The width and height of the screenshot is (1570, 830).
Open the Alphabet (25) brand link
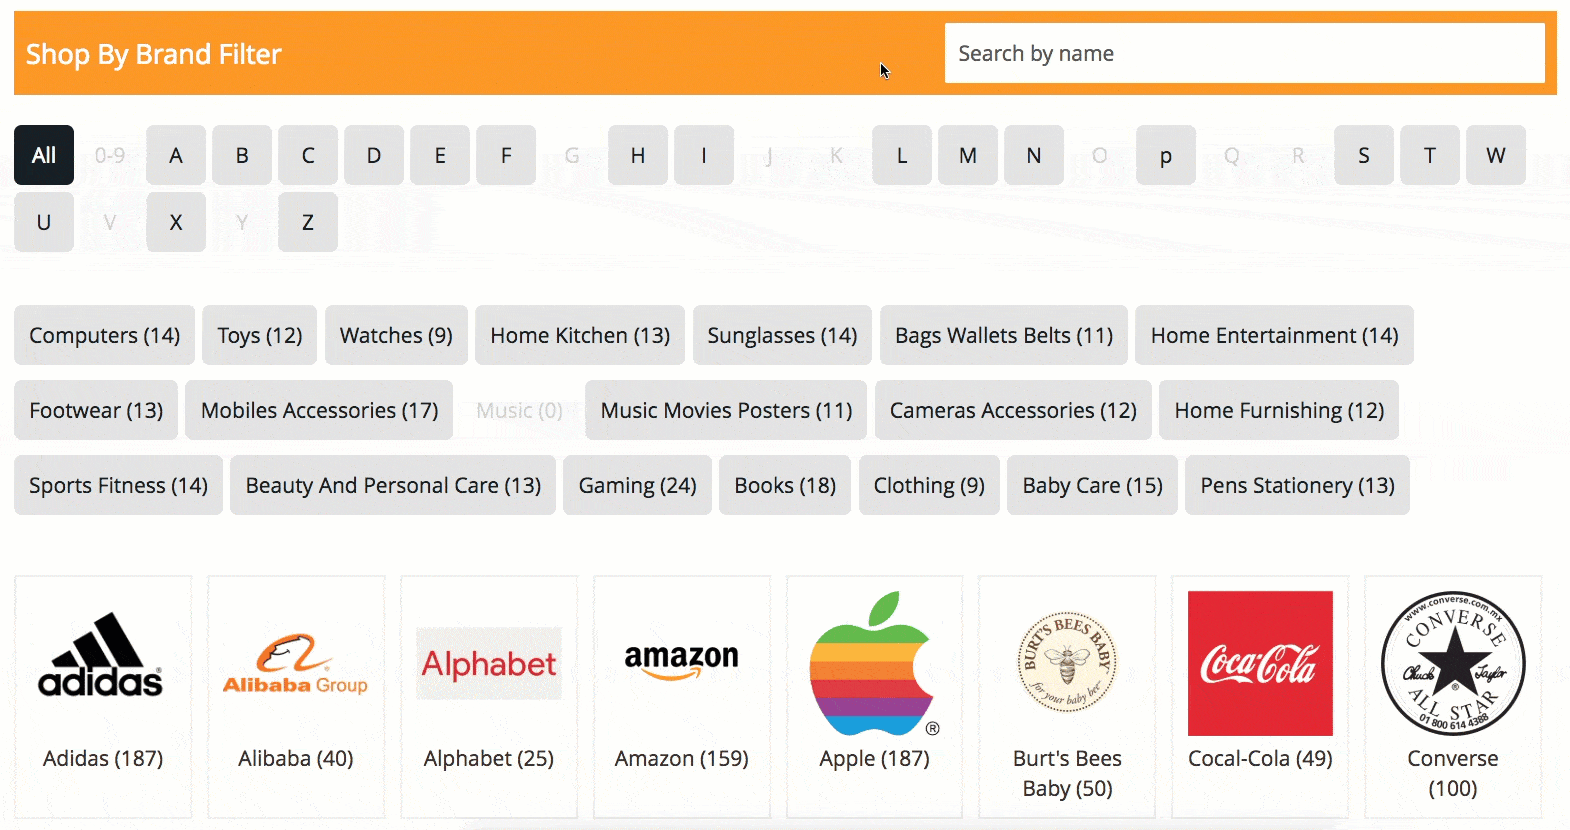[489, 758]
